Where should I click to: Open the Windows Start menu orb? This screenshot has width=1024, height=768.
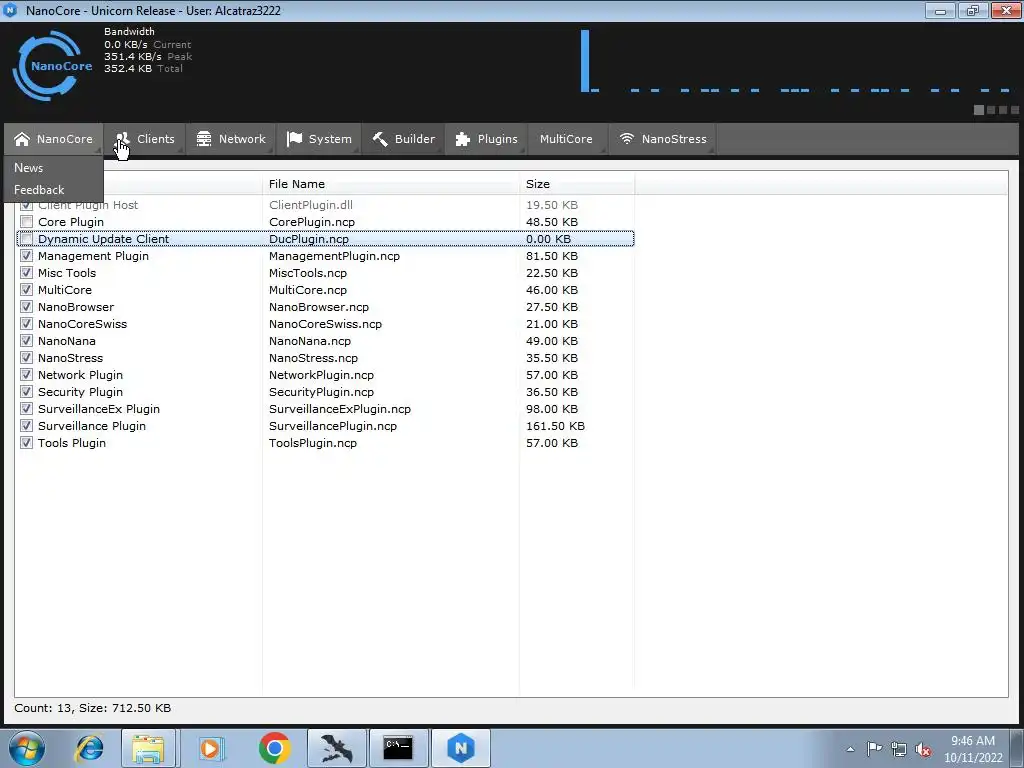click(27, 748)
